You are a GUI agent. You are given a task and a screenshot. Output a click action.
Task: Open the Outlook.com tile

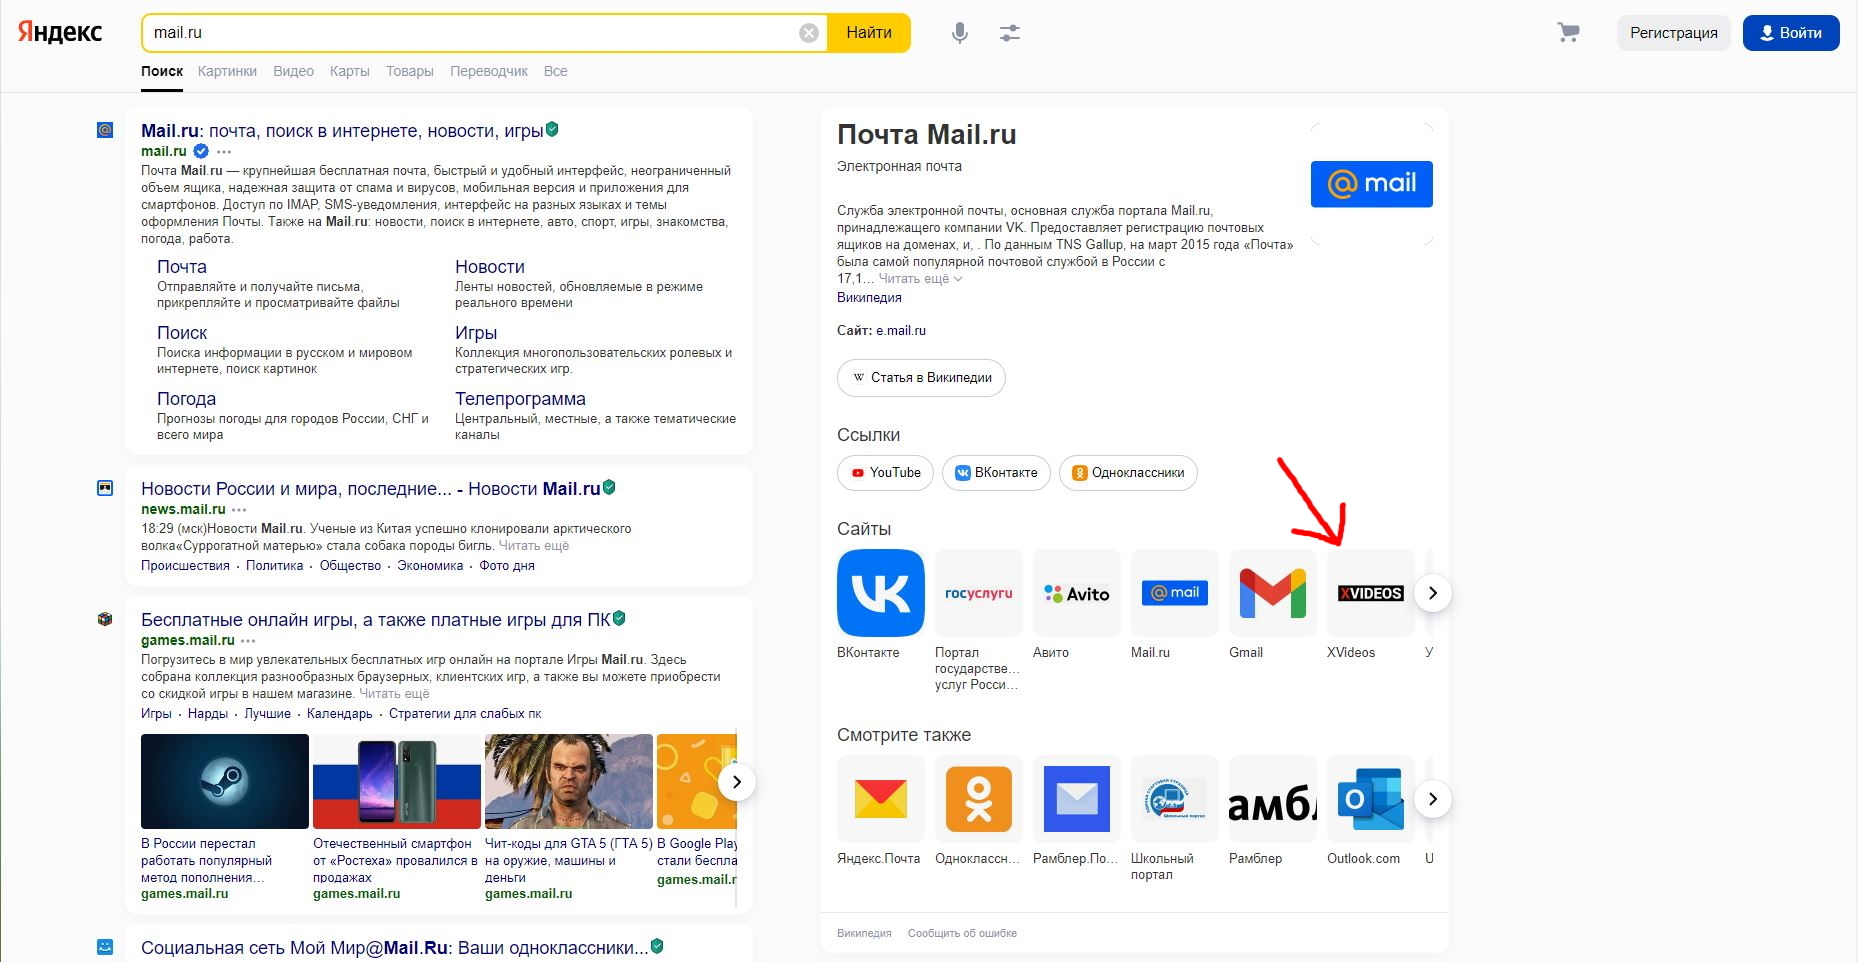pyautogui.click(x=1370, y=799)
